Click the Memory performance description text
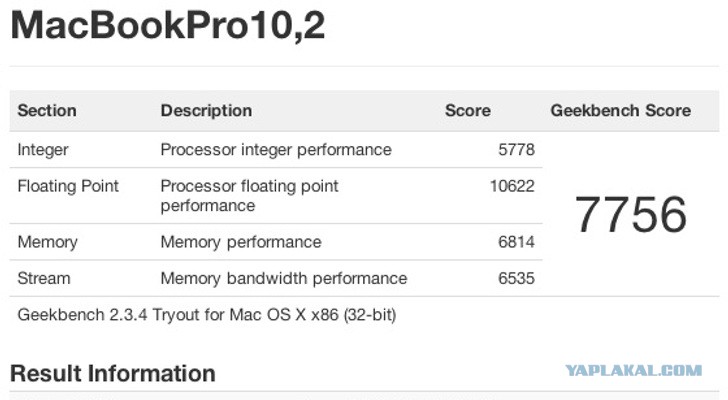Screen dimensions: 728x400 click(x=240, y=242)
